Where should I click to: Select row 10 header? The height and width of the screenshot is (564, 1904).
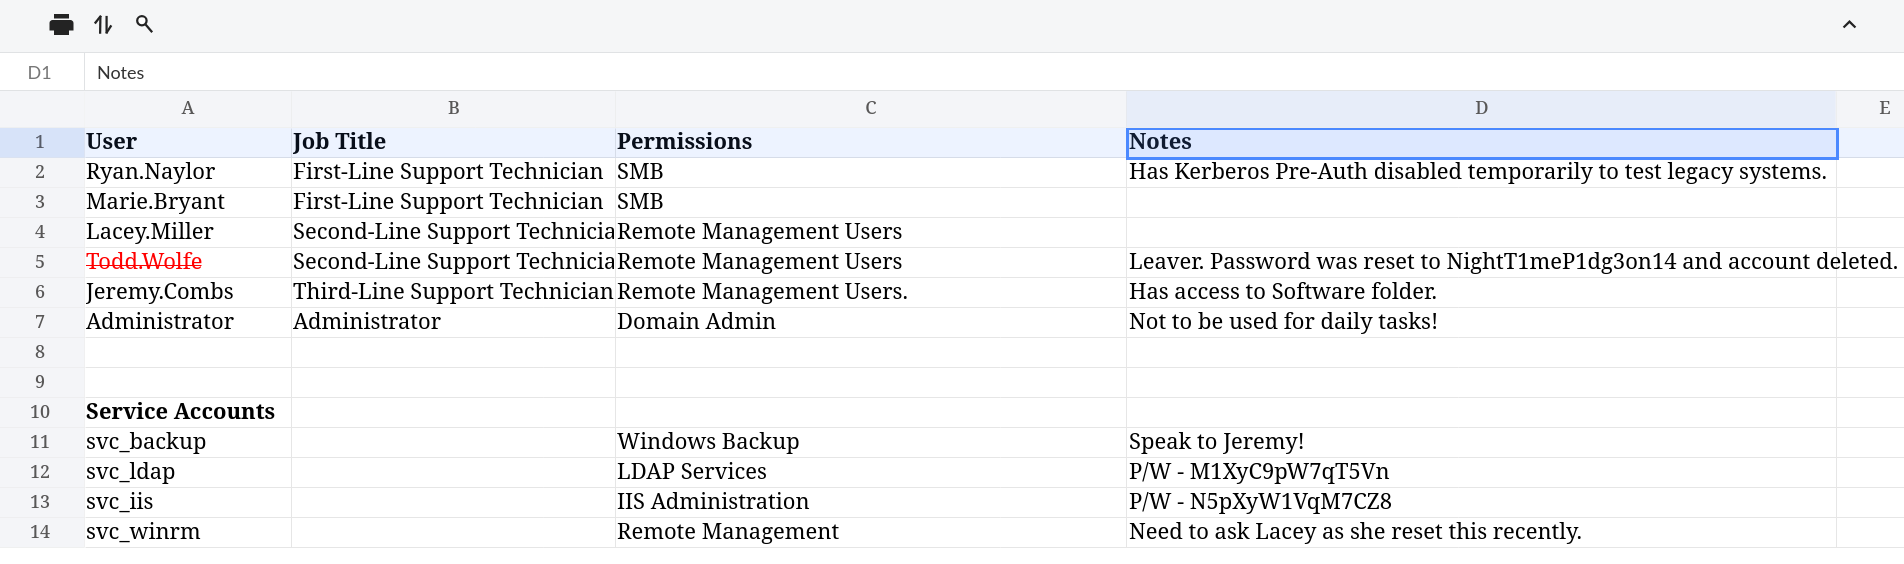pyautogui.click(x=40, y=412)
